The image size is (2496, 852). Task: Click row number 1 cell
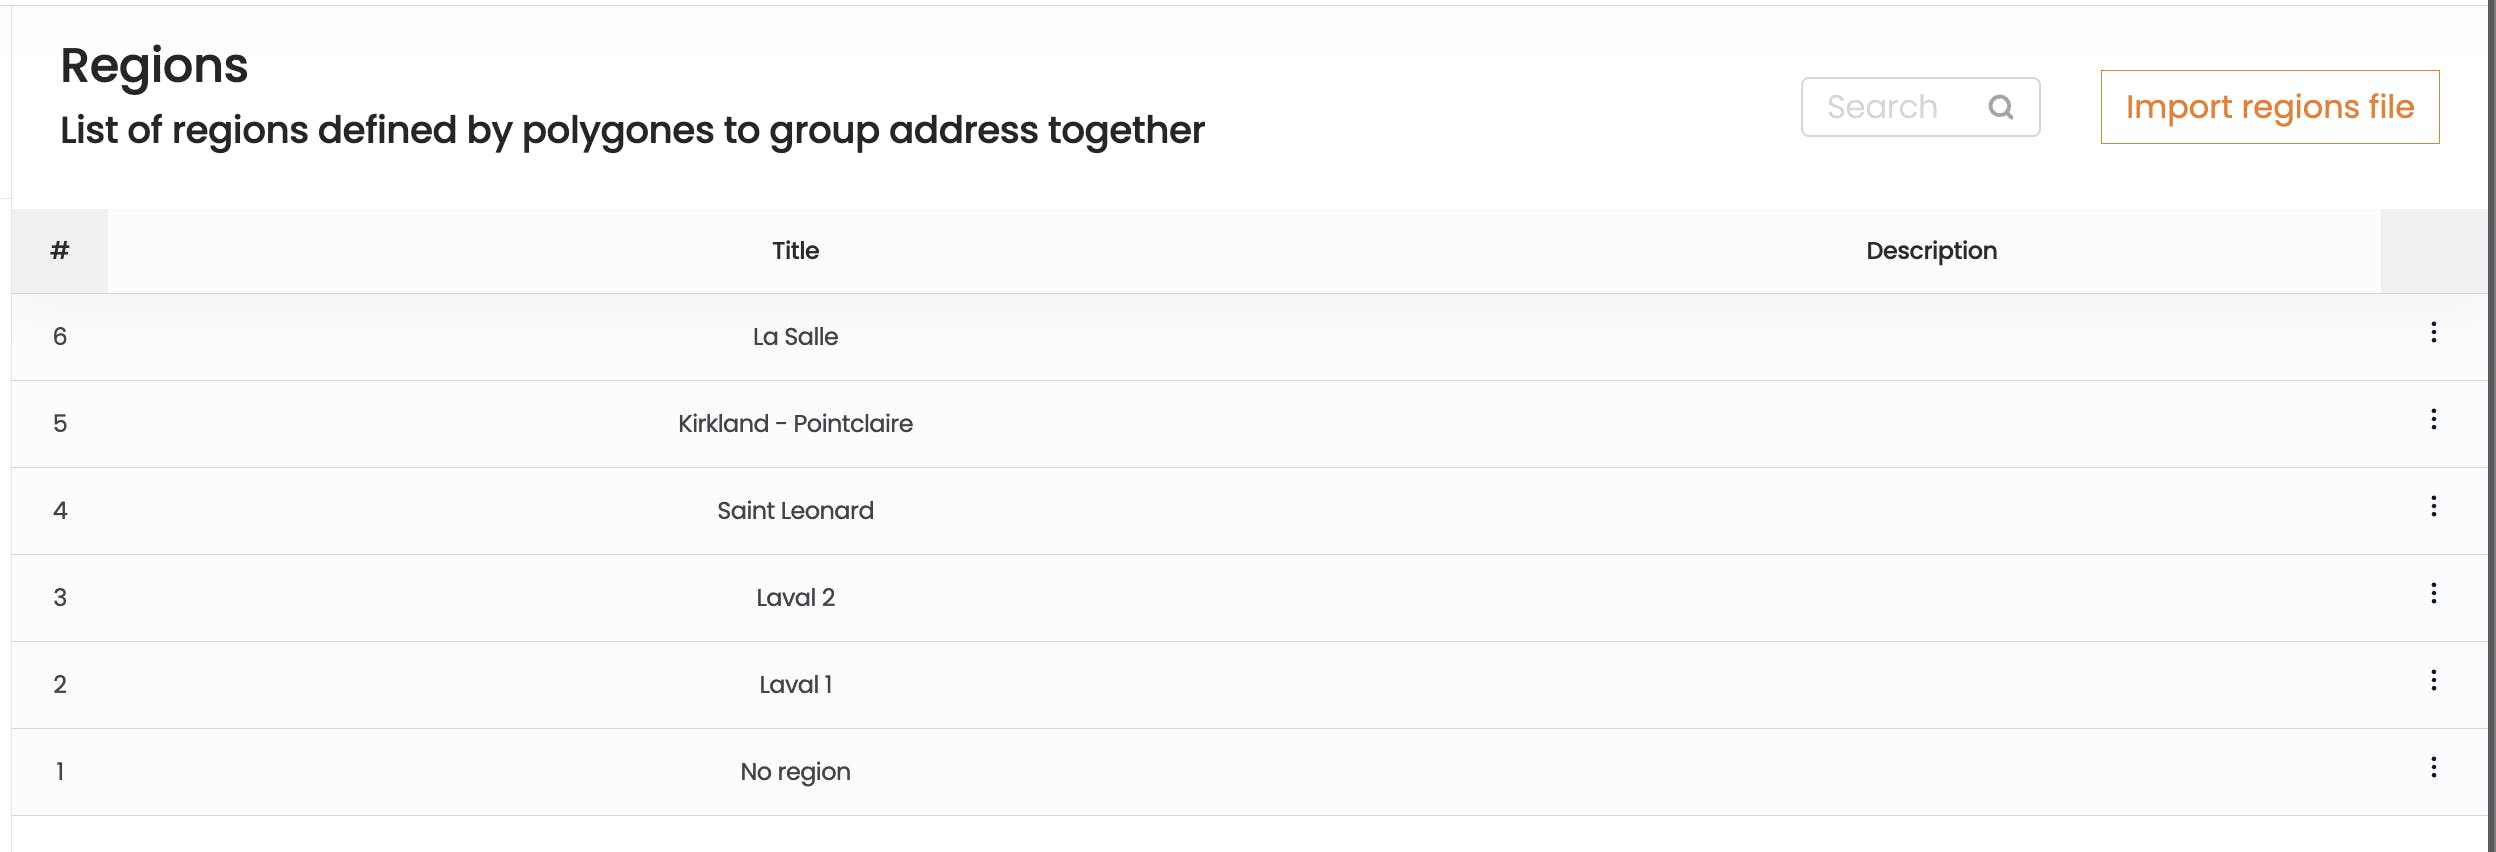tap(60, 772)
